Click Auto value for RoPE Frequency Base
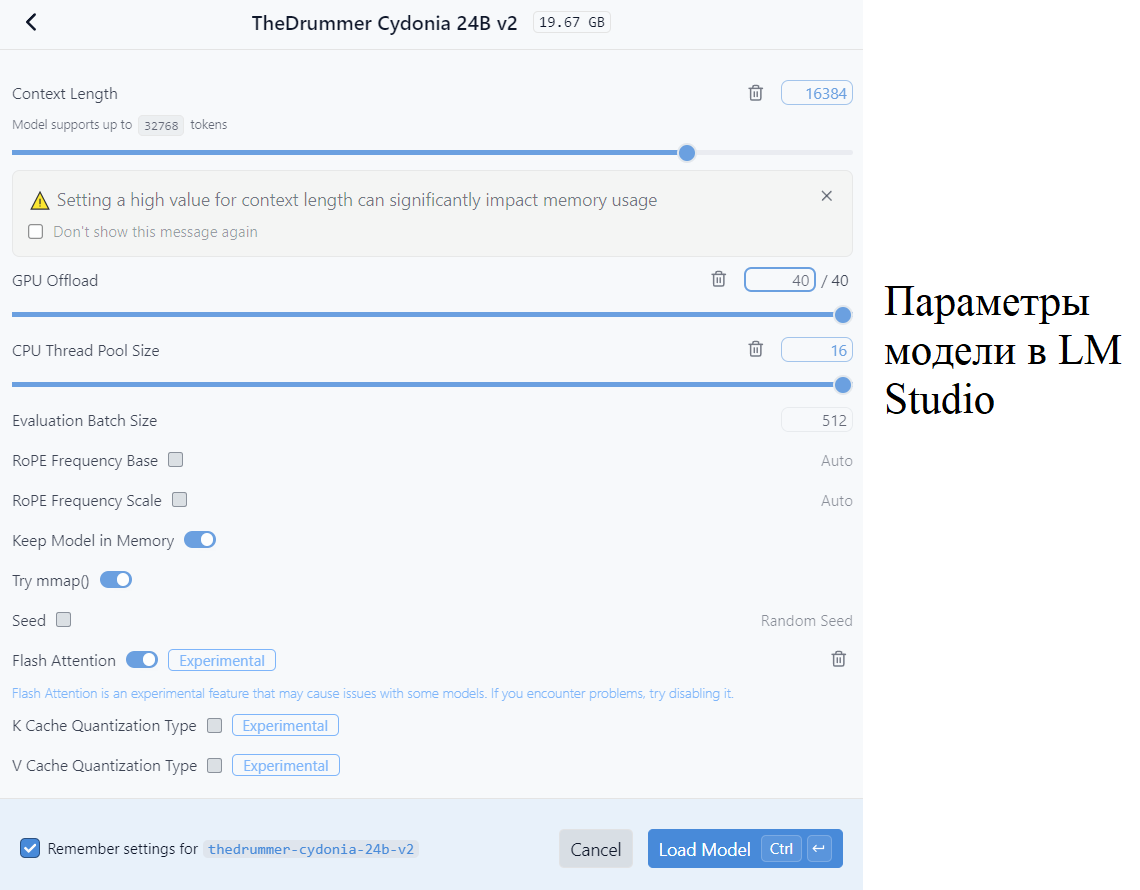The width and height of the screenshot is (1140, 890). (x=837, y=460)
